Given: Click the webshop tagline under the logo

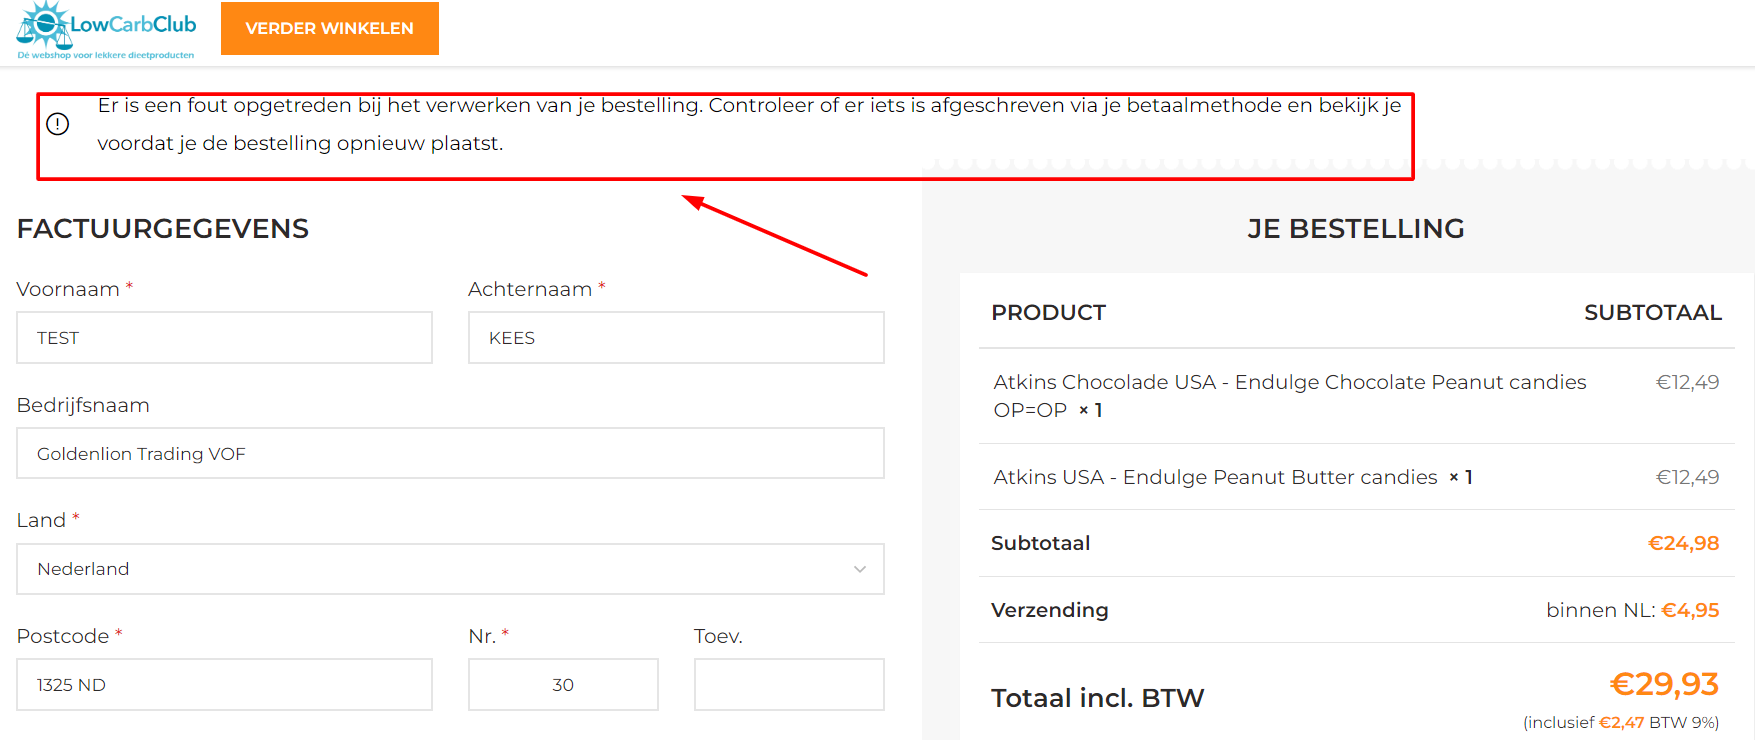Looking at the screenshot, I should click(106, 56).
